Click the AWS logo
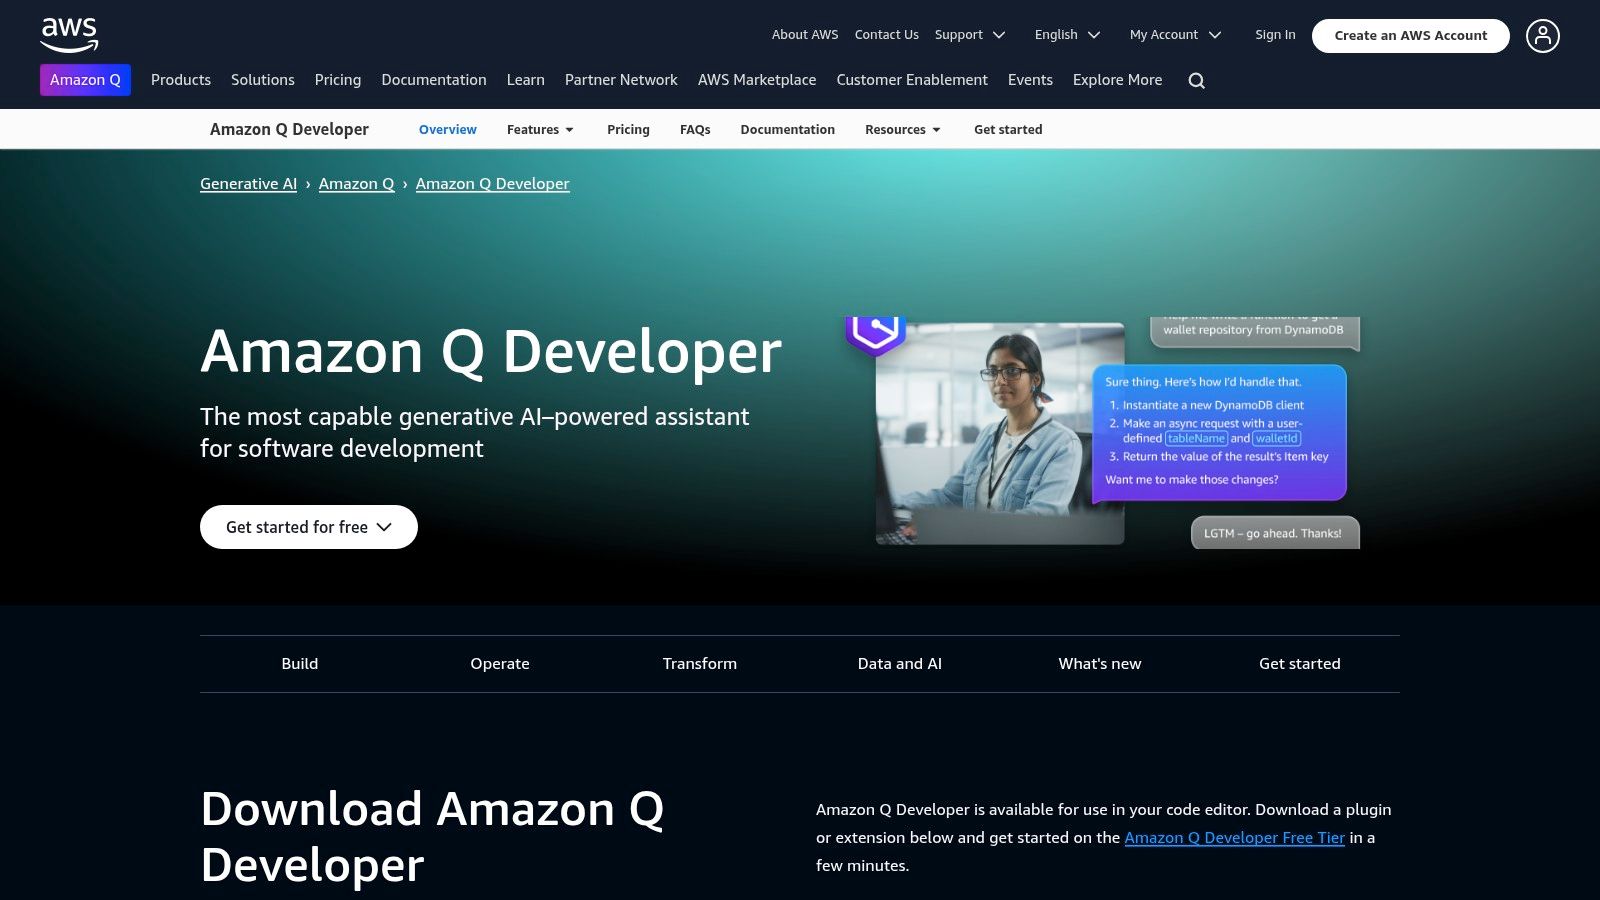Viewport: 1600px width, 900px height. [x=69, y=35]
